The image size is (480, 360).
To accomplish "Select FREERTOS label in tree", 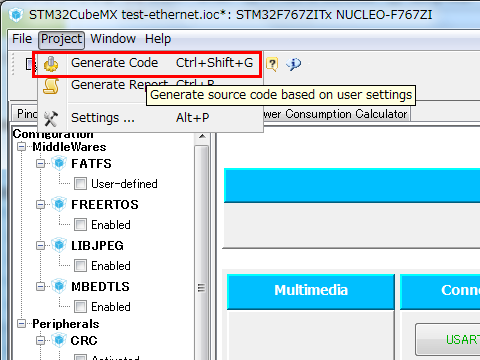I will pos(105,205).
